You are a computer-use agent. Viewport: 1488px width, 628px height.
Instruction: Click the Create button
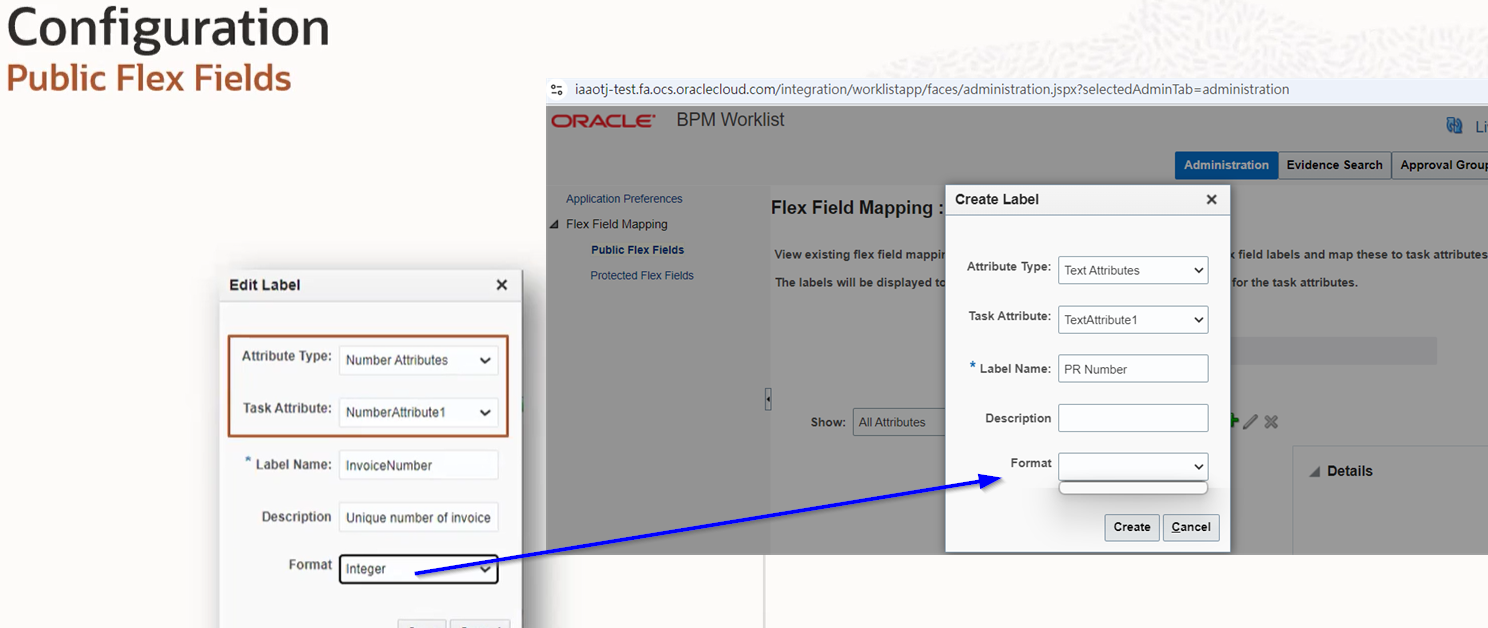1131,527
